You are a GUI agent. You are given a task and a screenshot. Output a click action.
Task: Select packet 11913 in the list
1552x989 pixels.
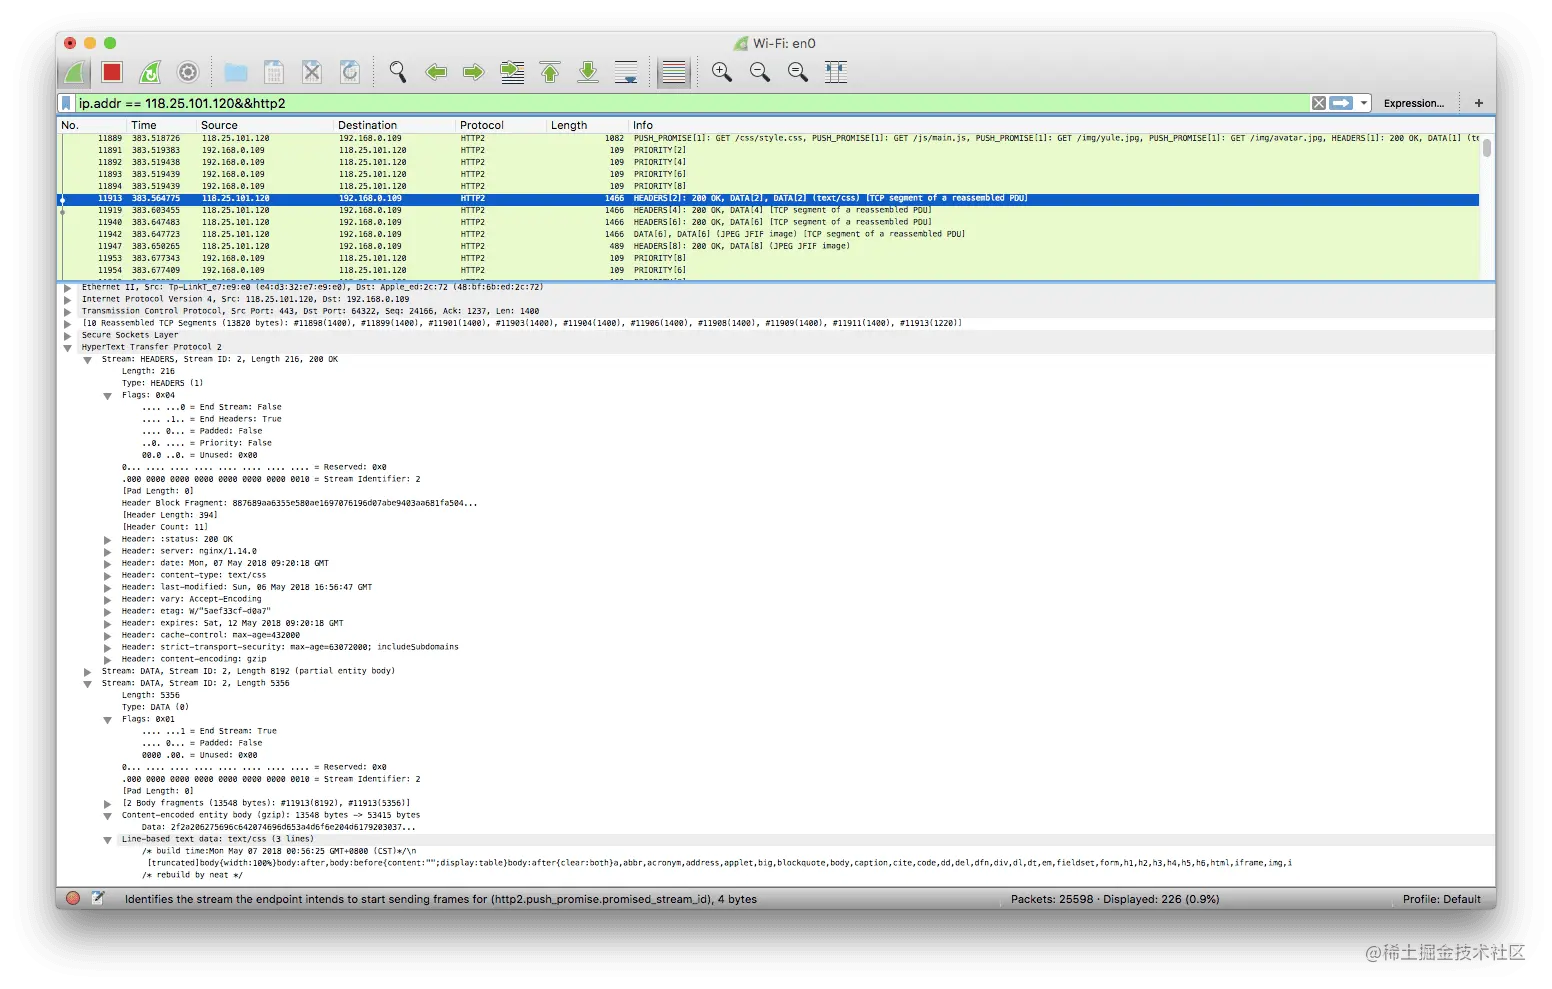[768, 199]
